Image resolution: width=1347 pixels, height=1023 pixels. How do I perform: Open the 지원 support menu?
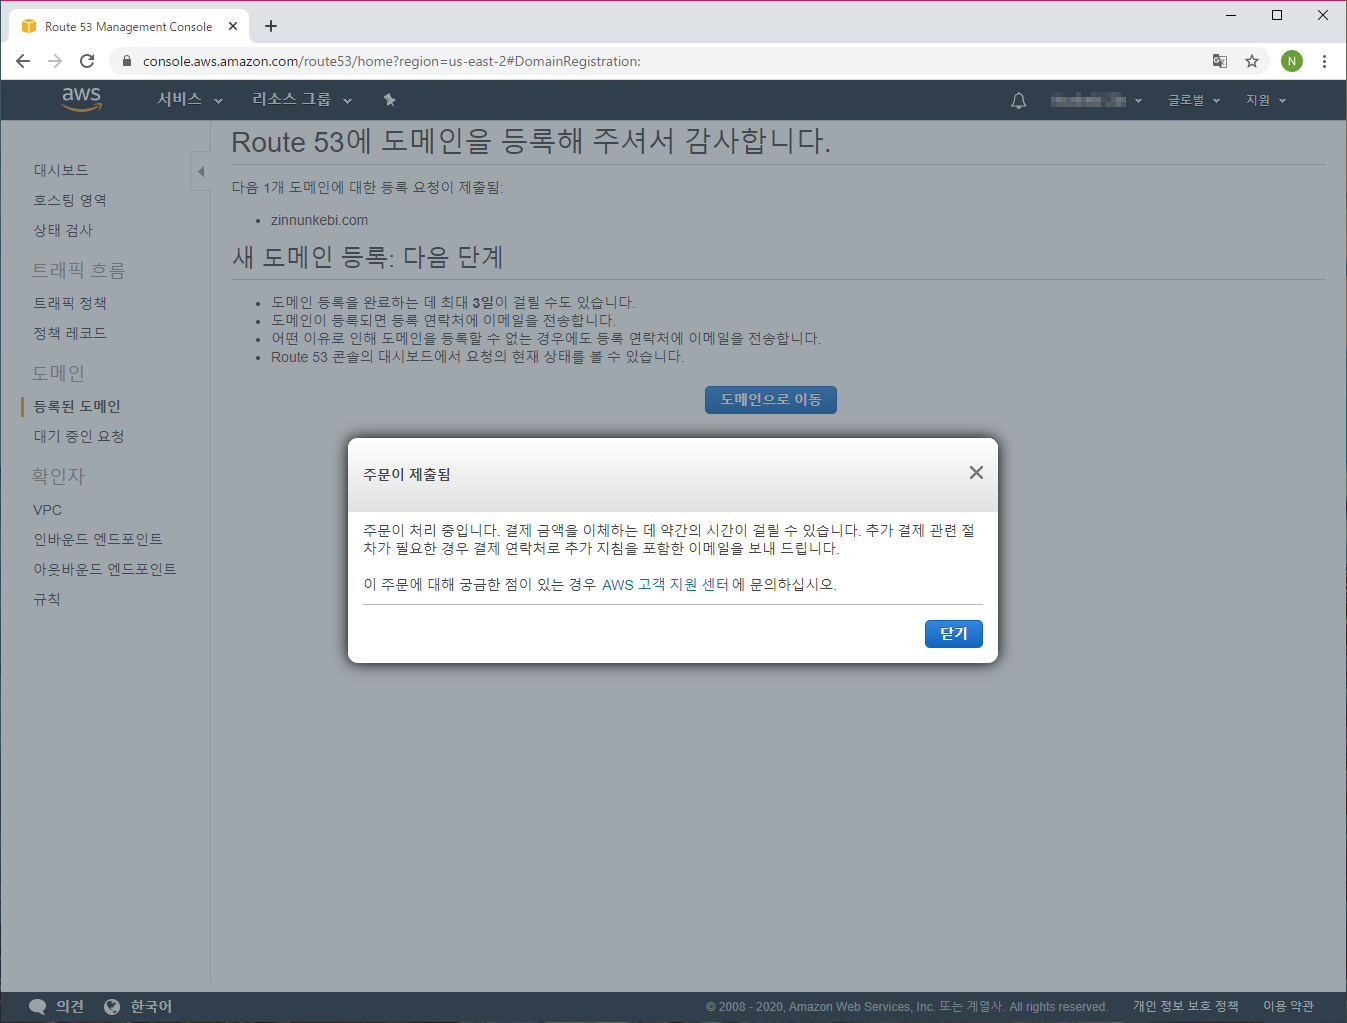(1266, 100)
